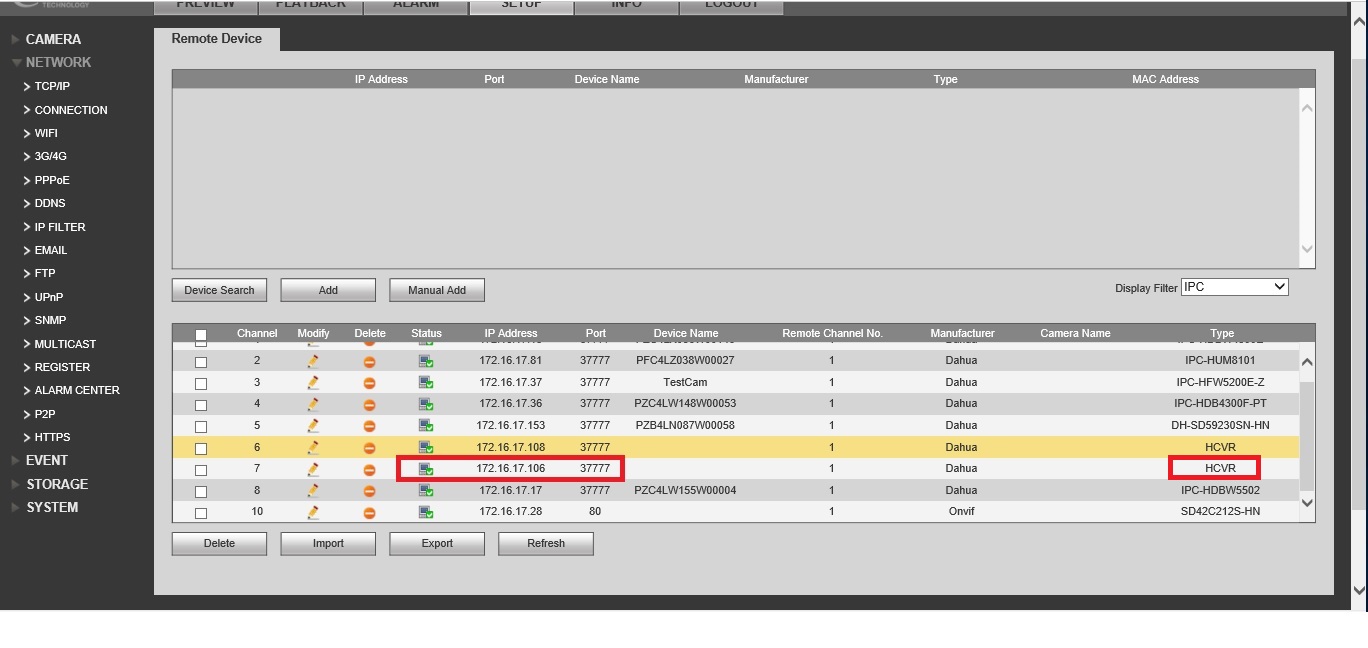Click the device list scrollbar down arrow
This screenshot has height=648, width=1368.
pyautogui.click(x=1307, y=503)
